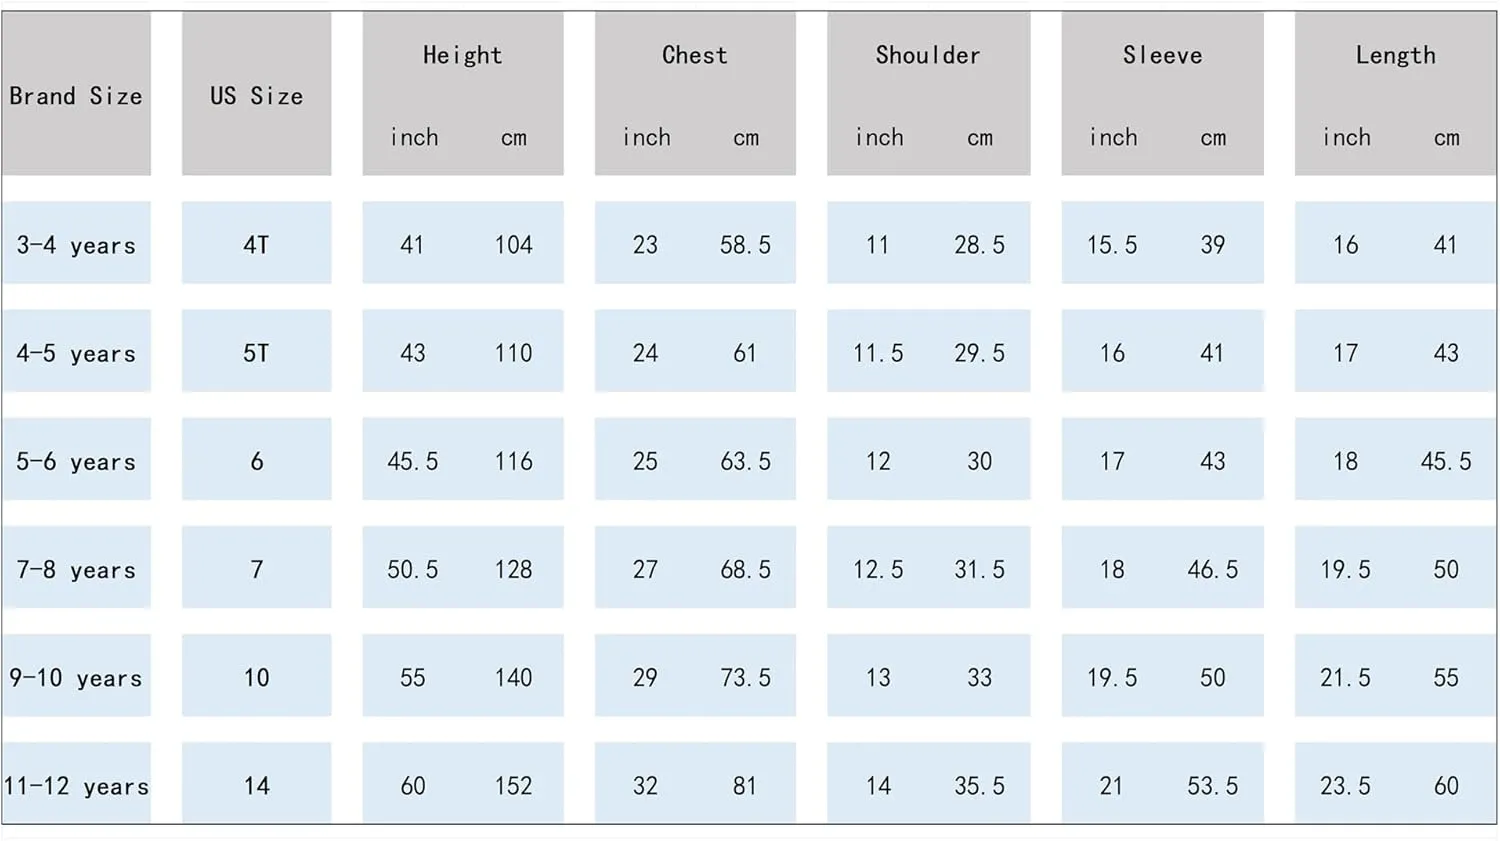Select the Chest column header

click(695, 55)
